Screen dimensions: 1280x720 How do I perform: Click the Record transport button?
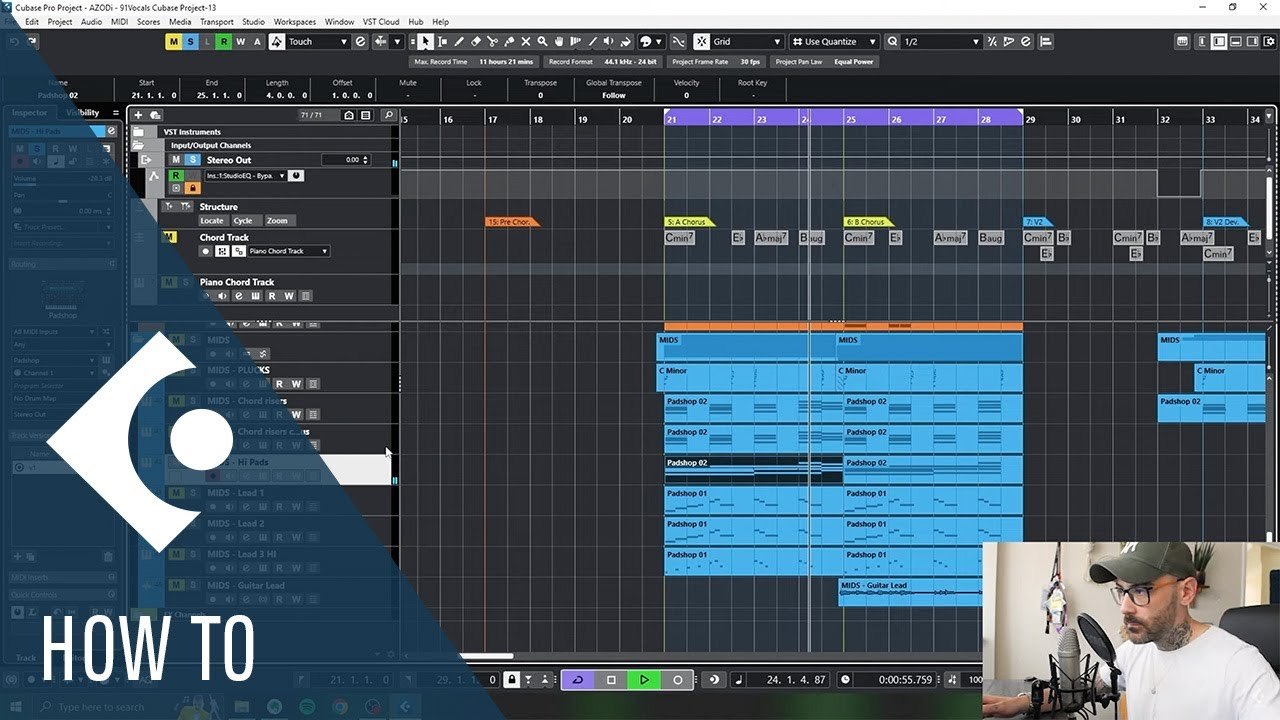click(x=677, y=680)
